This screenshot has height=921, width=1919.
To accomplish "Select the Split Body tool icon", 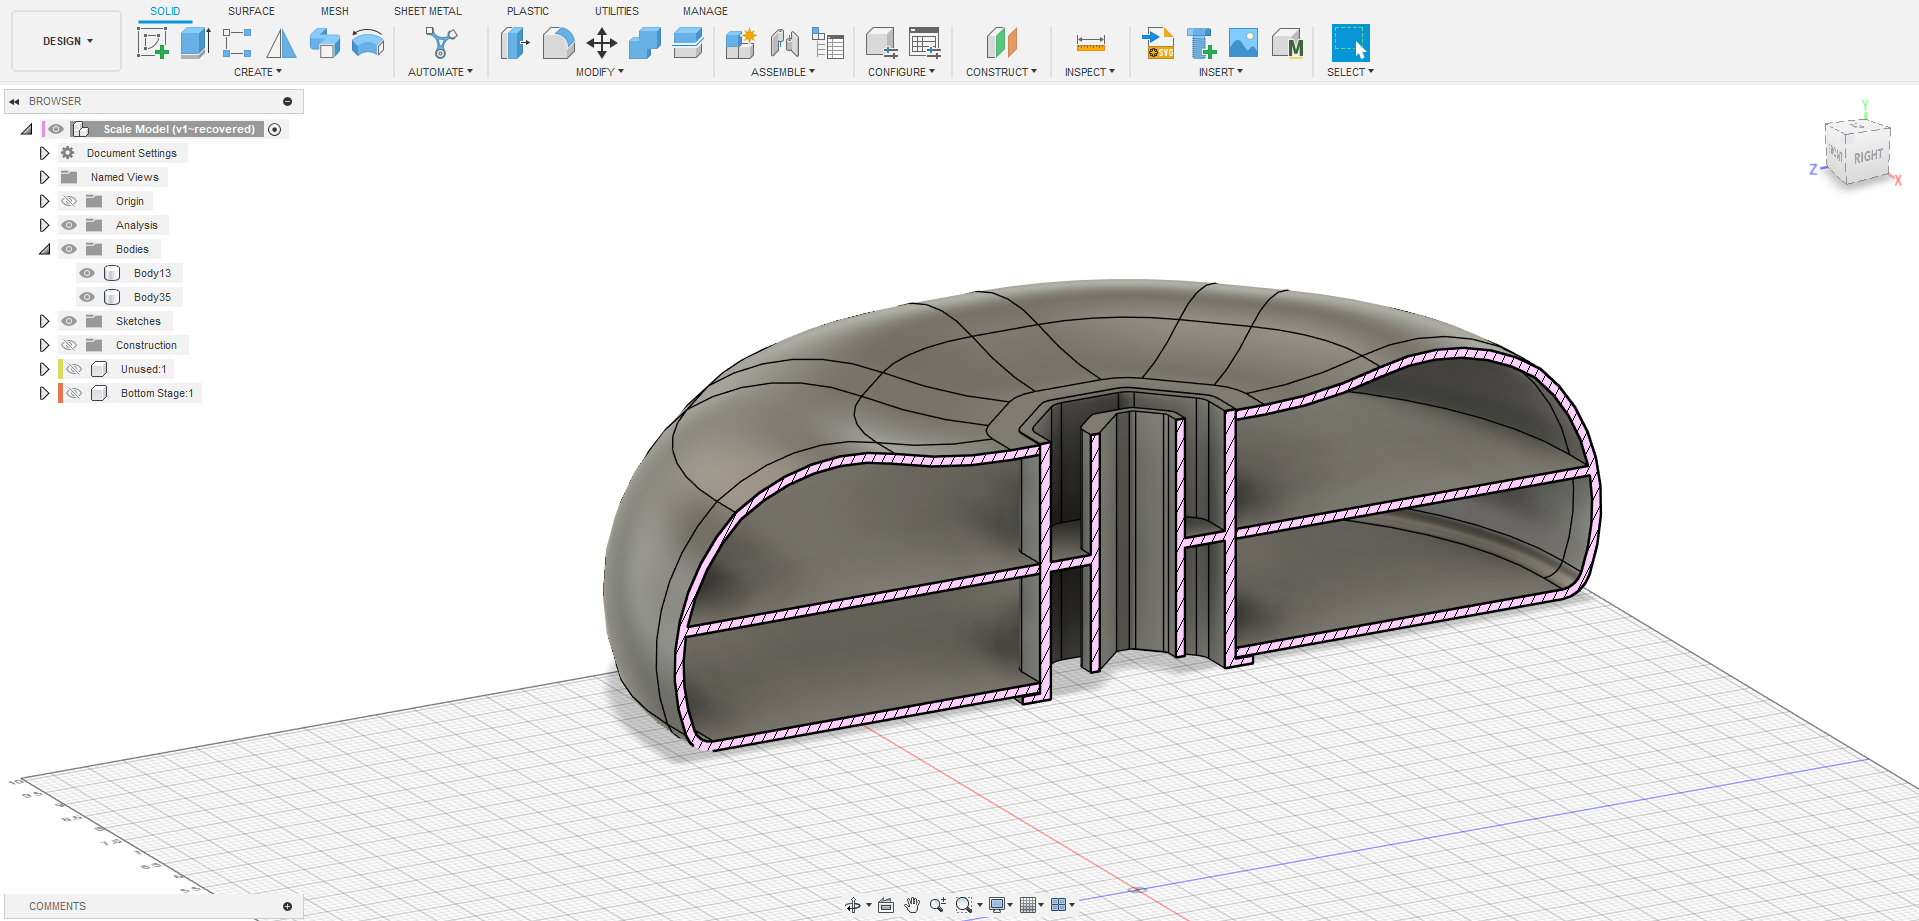I will pyautogui.click(x=688, y=43).
